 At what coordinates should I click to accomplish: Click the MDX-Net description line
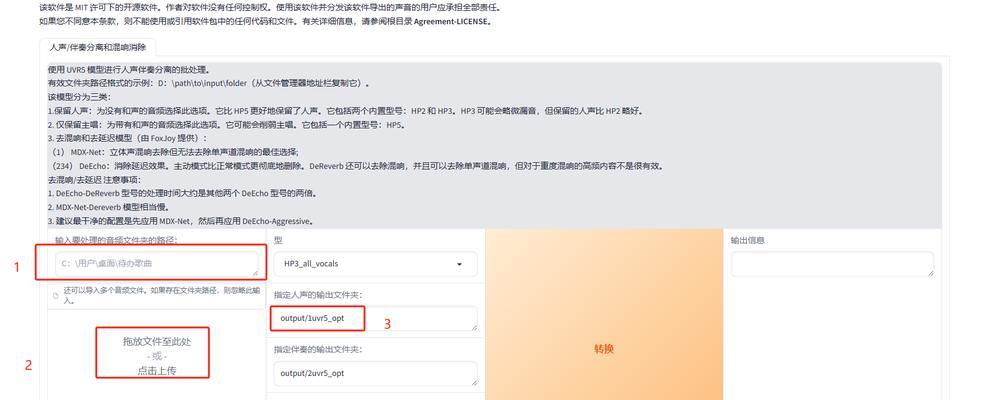173,152
